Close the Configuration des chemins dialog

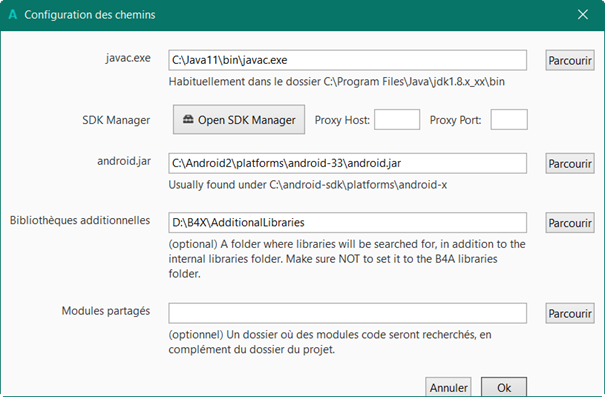(583, 15)
